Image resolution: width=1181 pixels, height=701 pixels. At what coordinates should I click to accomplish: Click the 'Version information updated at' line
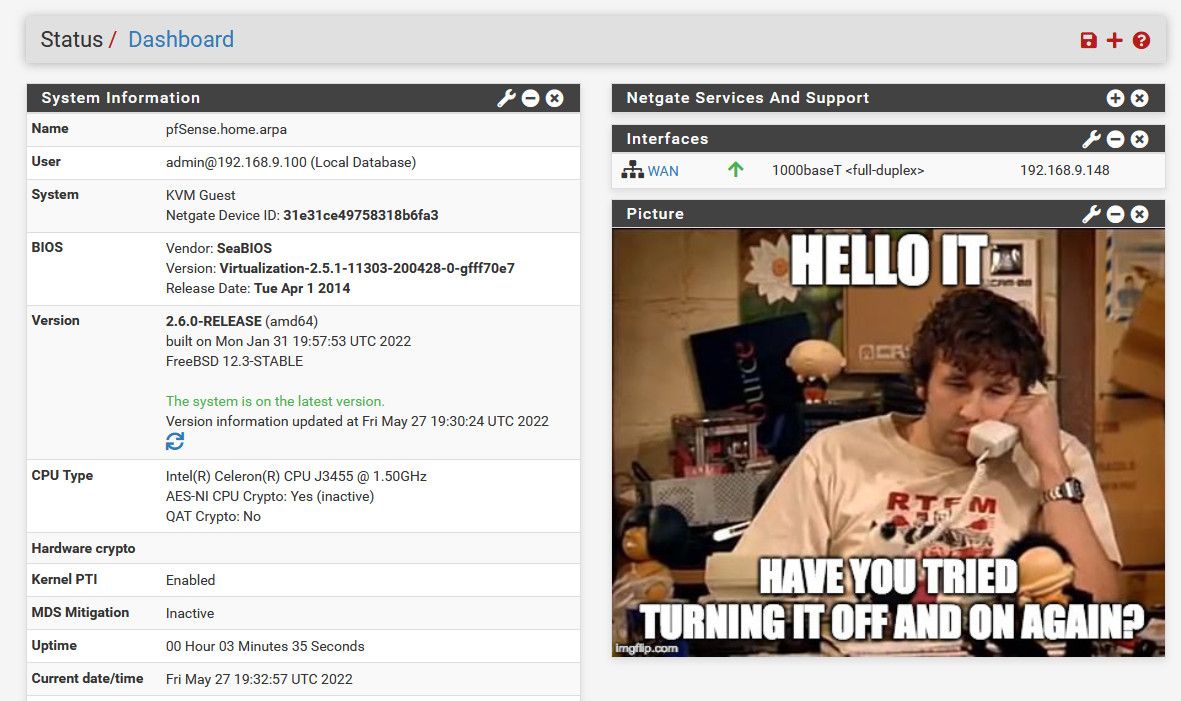click(x=357, y=422)
